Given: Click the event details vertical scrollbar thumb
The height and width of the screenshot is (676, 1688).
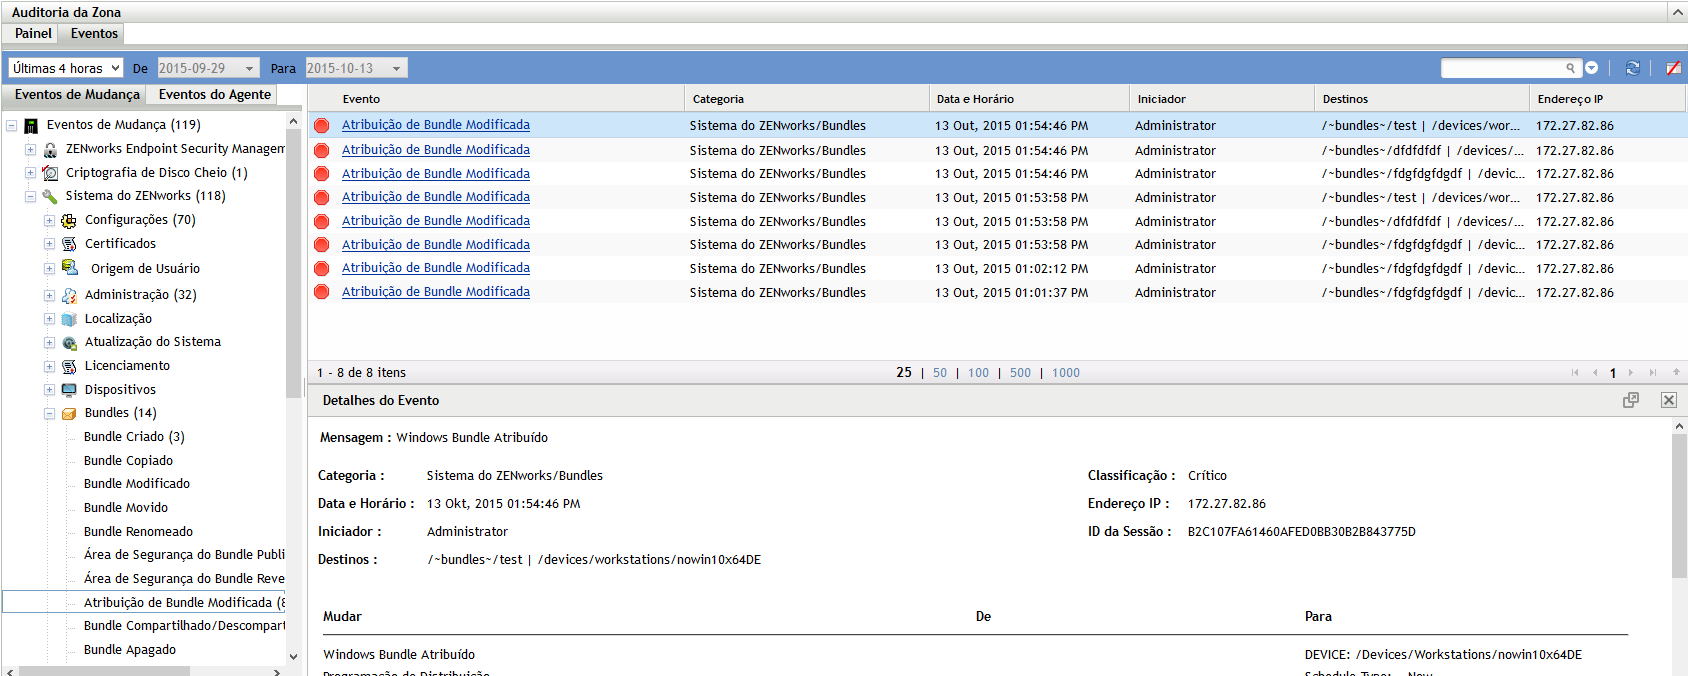Looking at the screenshot, I should click(x=1679, y=506).
